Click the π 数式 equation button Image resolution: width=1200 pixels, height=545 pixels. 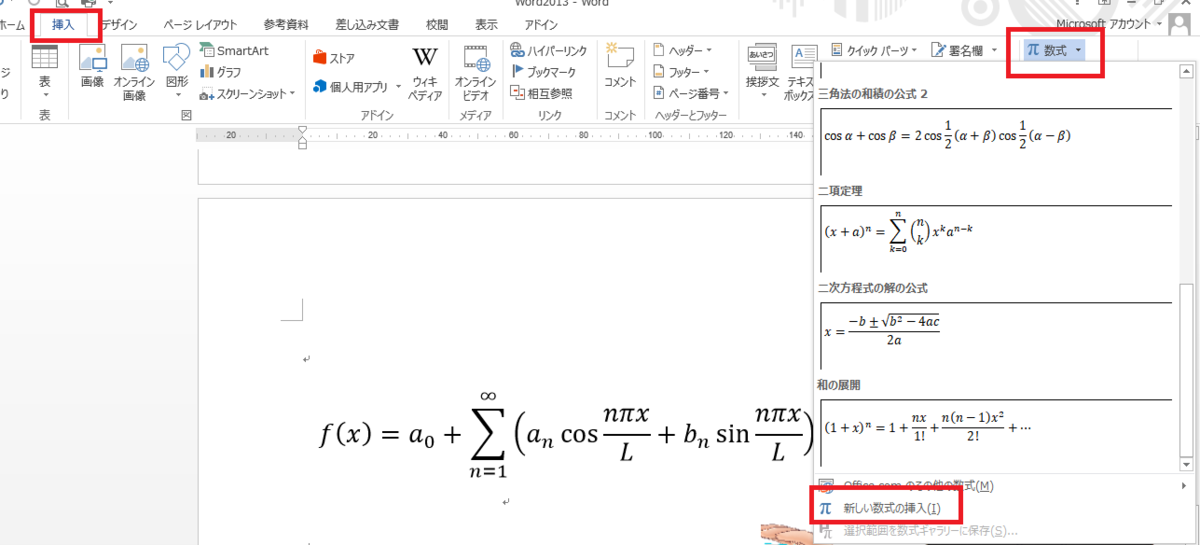(x=1047, y=50)
